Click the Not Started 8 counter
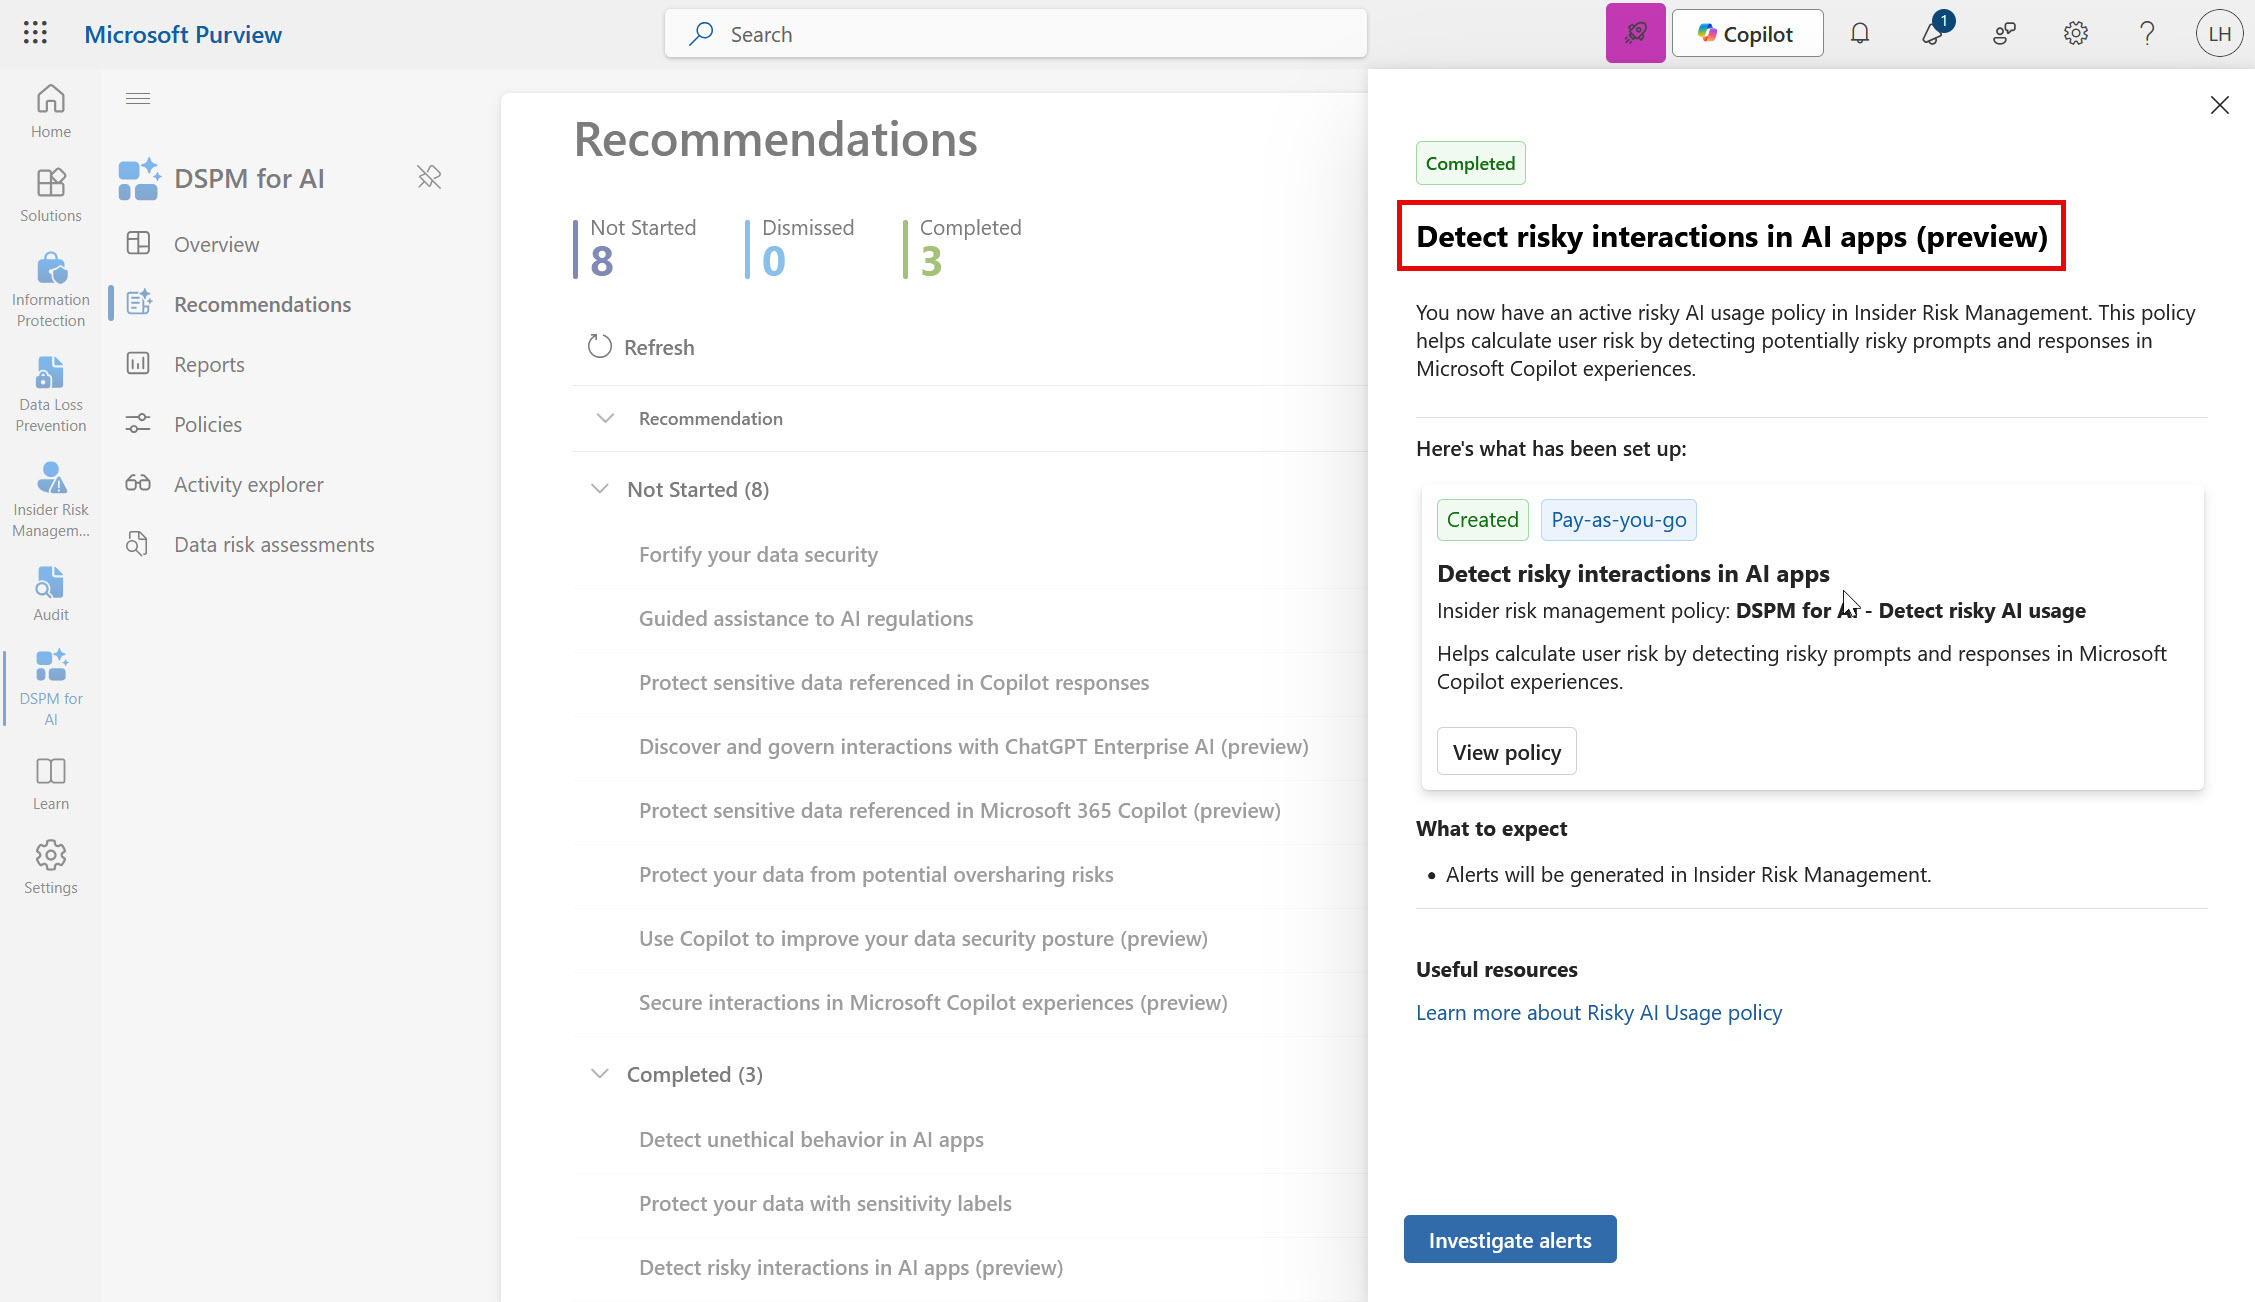 [636, 248]
